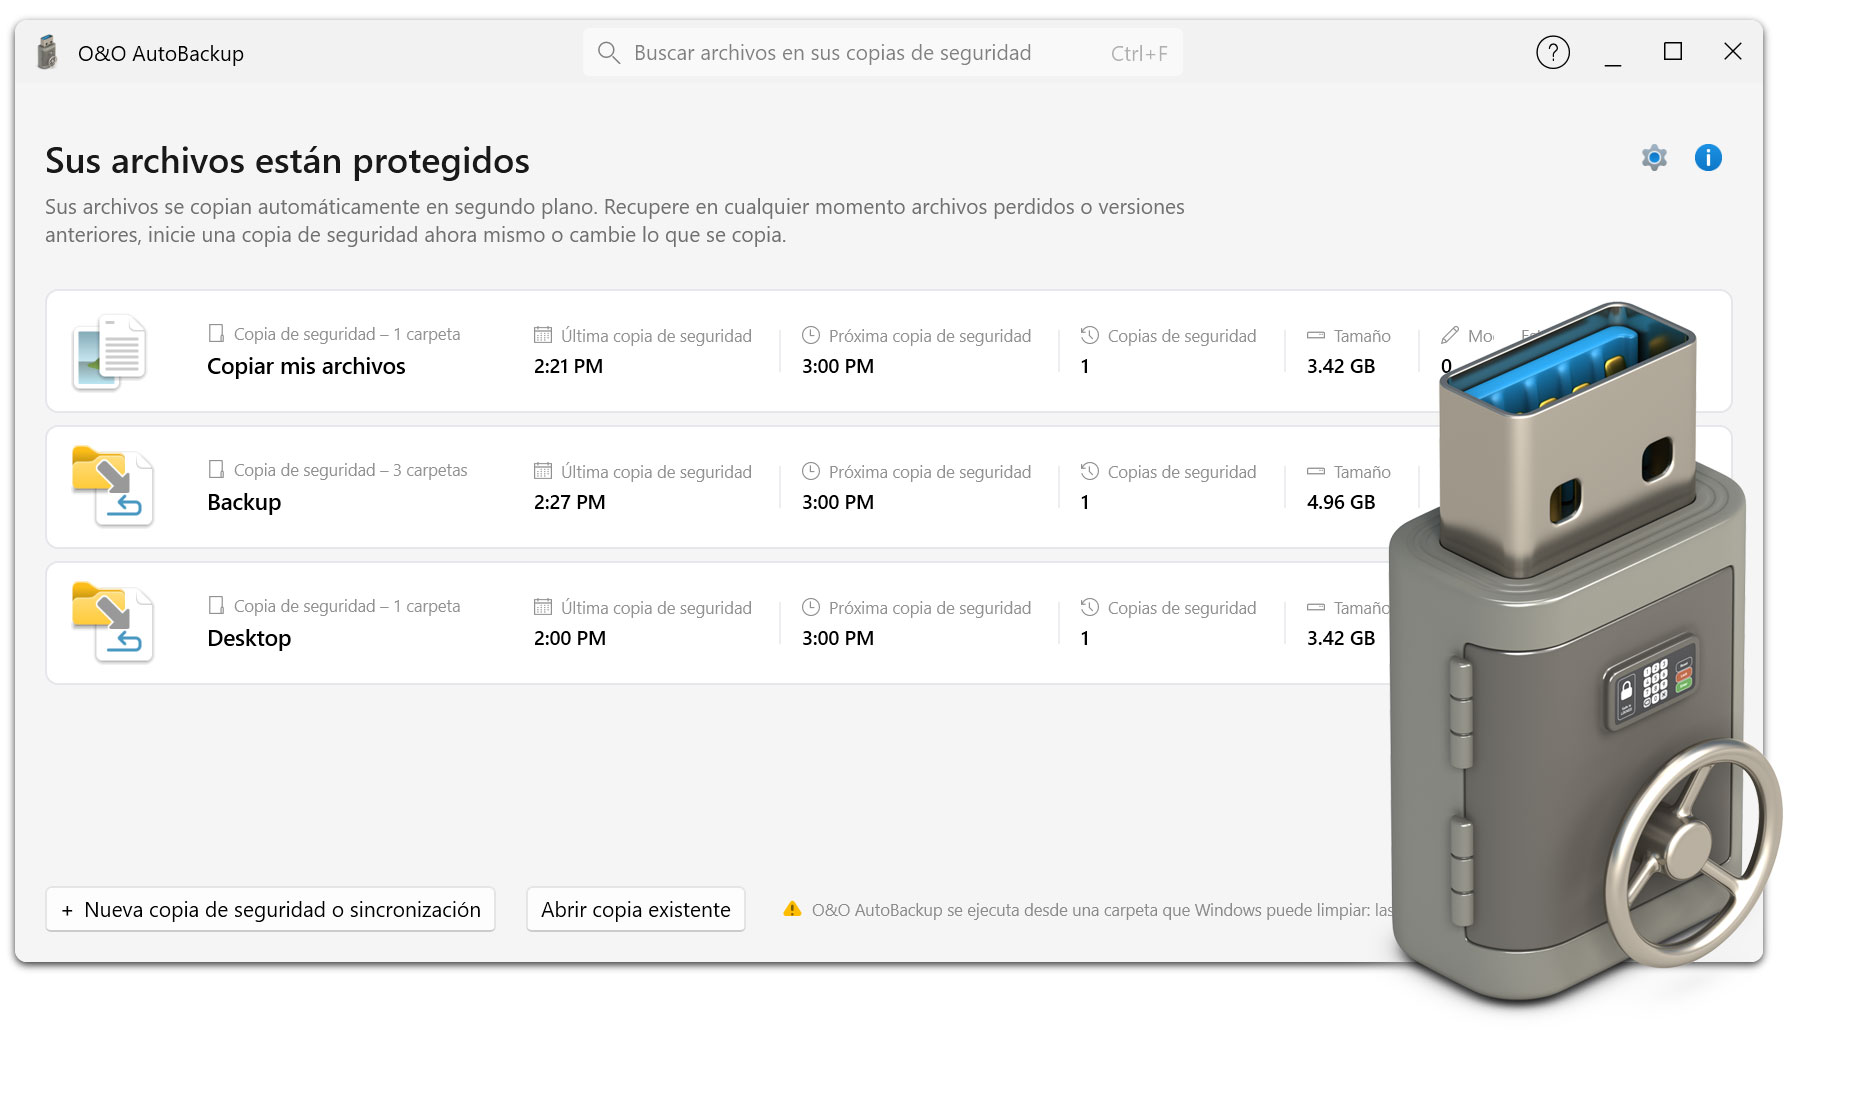Maximize the O&O AutoBackup window
The width and height of the screenshot is (1865, 1099).
click(1672, 51)
